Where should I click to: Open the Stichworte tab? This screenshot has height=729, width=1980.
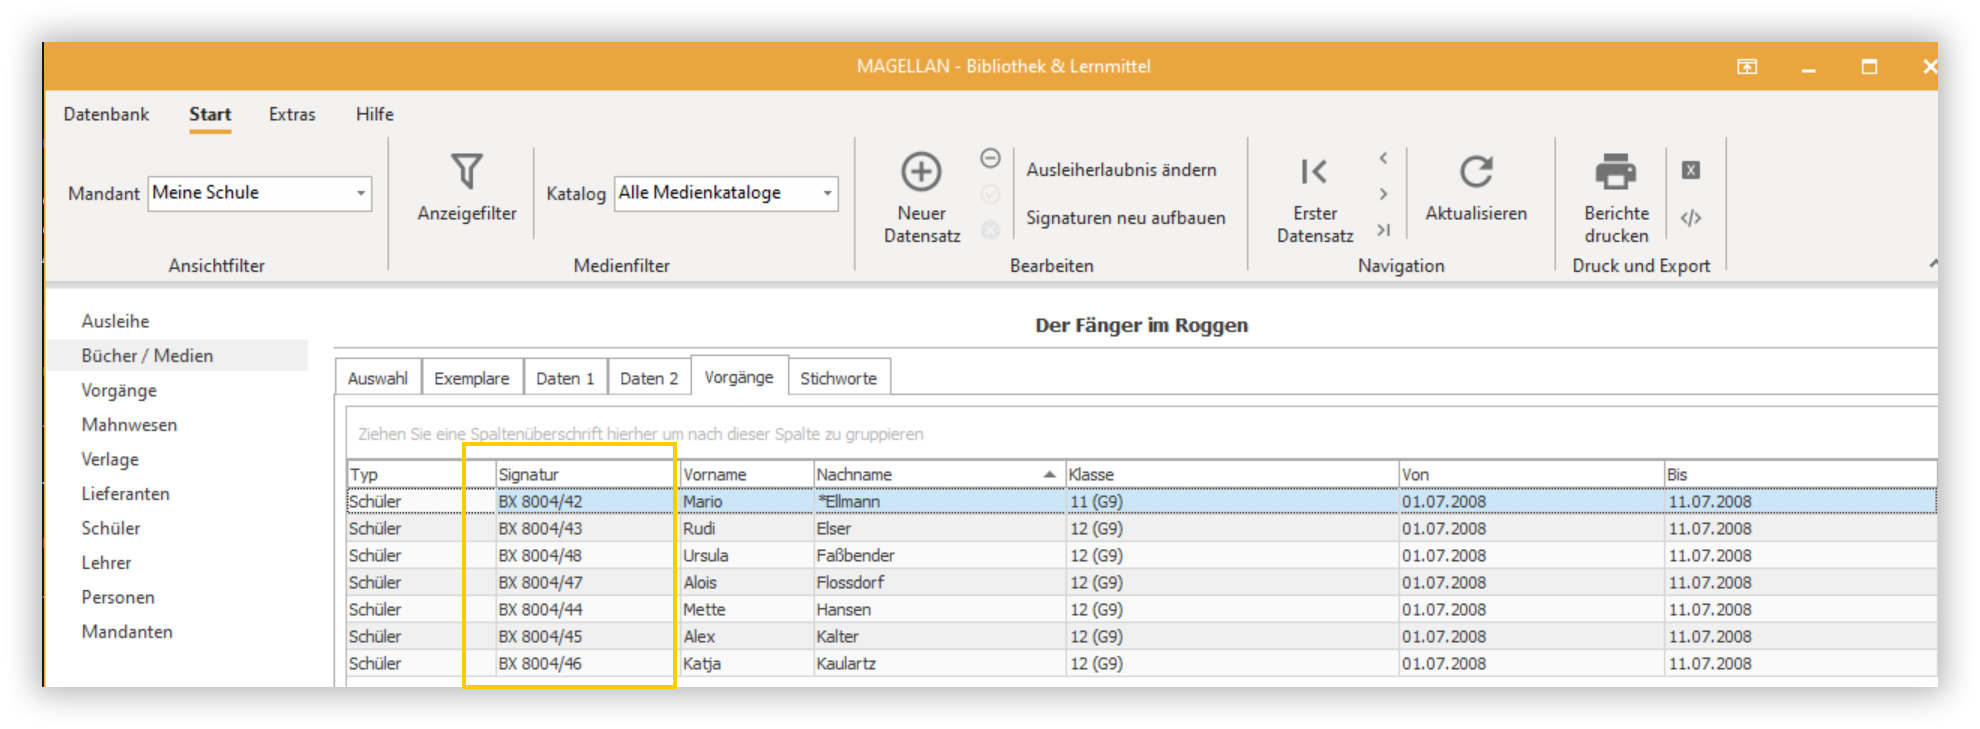click(838, 378)
